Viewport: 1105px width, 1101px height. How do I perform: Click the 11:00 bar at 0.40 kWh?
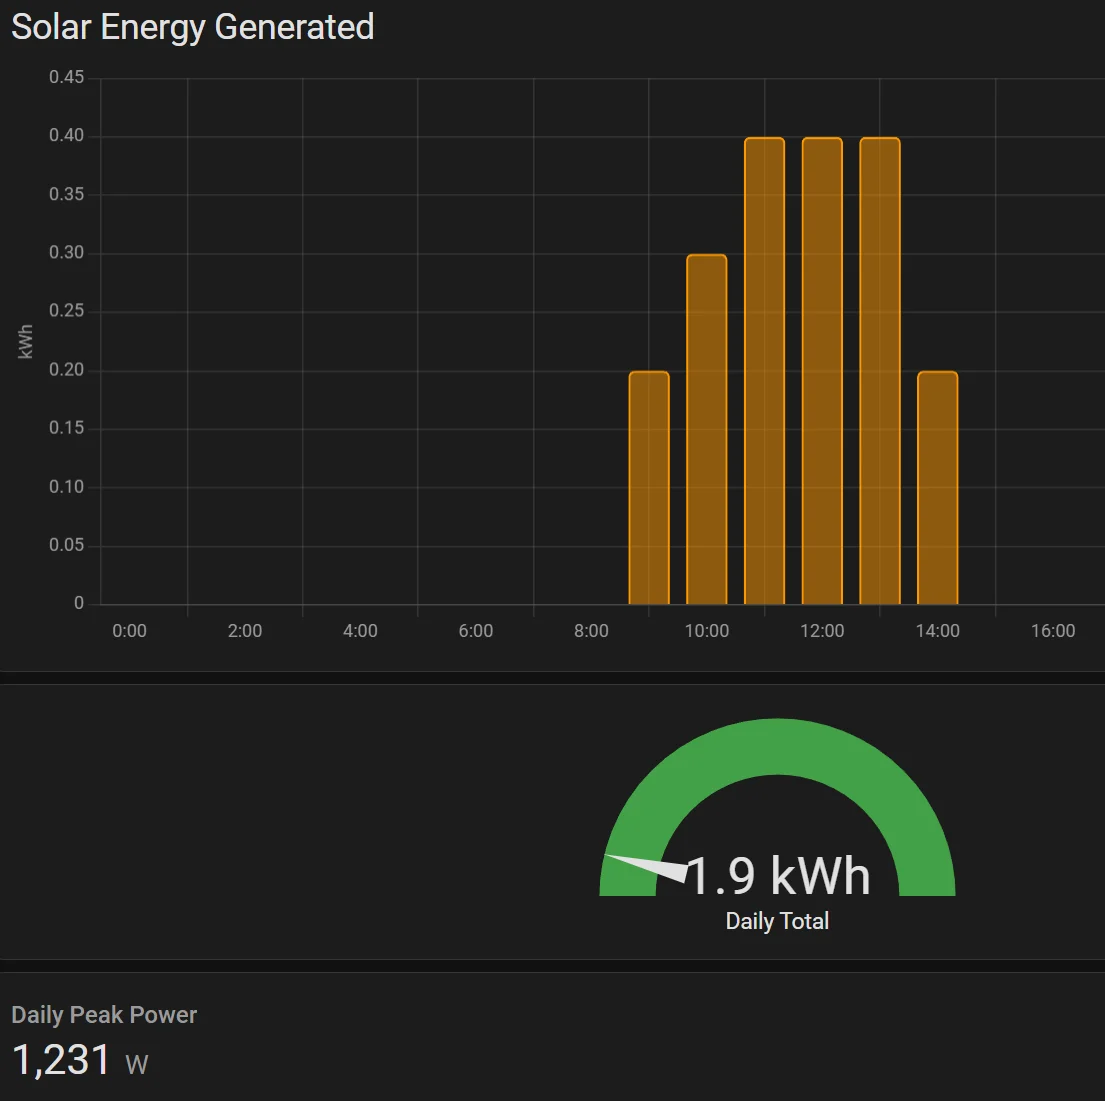tap(764, 371)
